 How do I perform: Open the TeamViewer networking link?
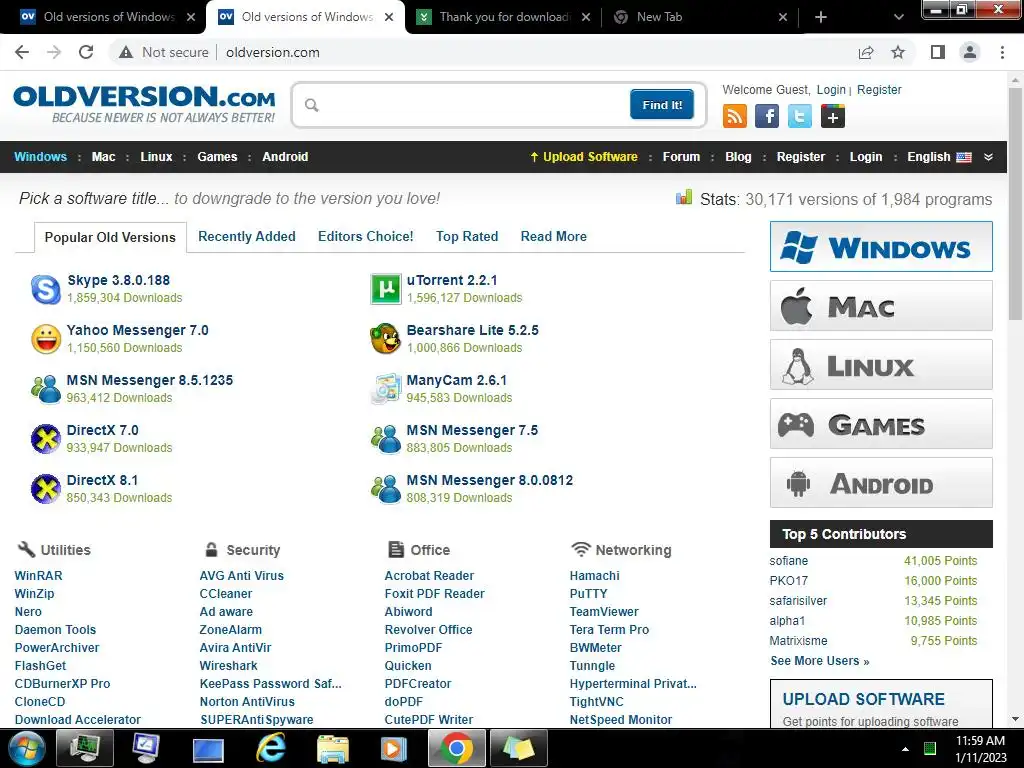604,611
